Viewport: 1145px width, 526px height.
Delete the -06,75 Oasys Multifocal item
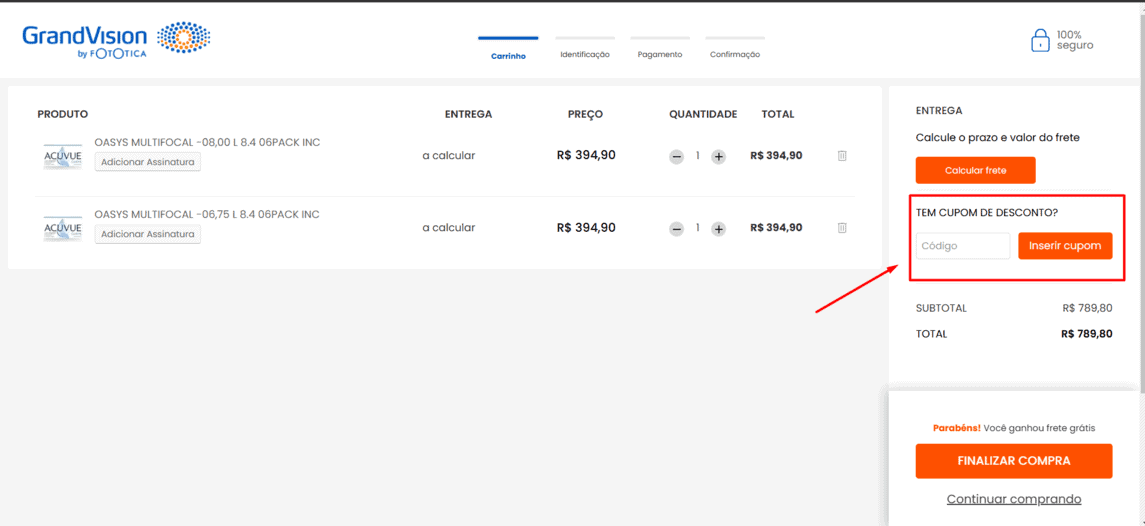(842, 228)
